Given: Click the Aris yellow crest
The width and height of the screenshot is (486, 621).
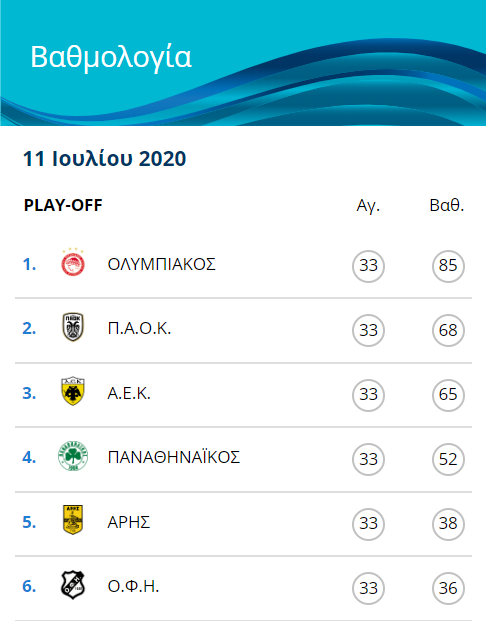Looking at the screenshot, I should [73, 520].
